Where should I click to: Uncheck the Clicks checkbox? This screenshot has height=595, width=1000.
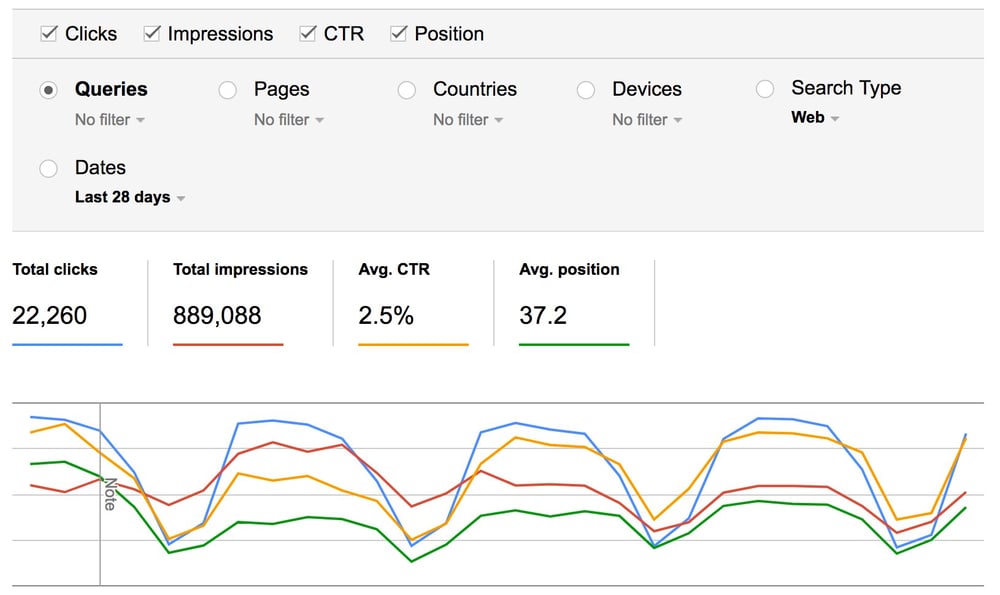click(x=48, y=33)
